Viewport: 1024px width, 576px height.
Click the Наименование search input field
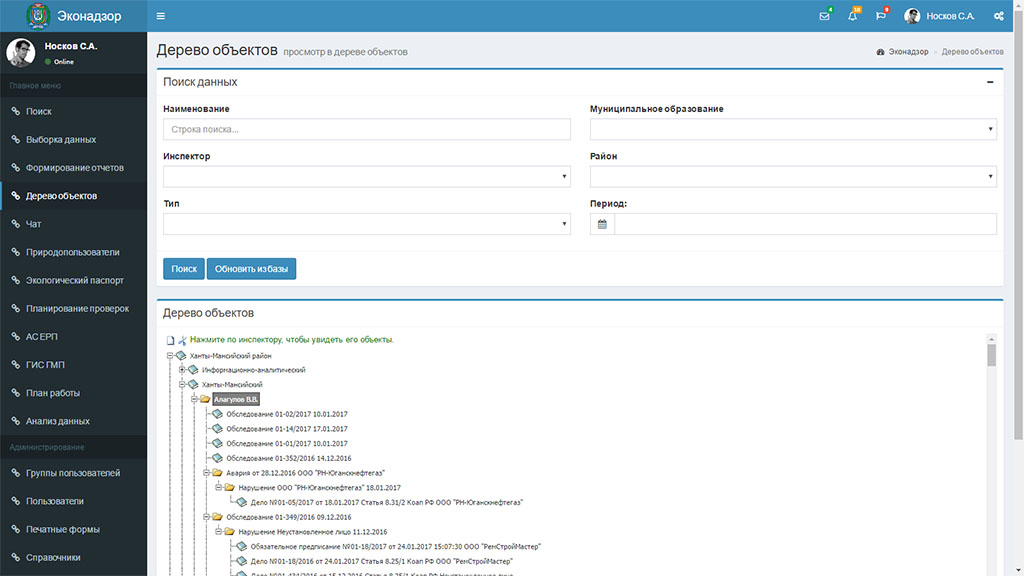(x=366, y=129)
